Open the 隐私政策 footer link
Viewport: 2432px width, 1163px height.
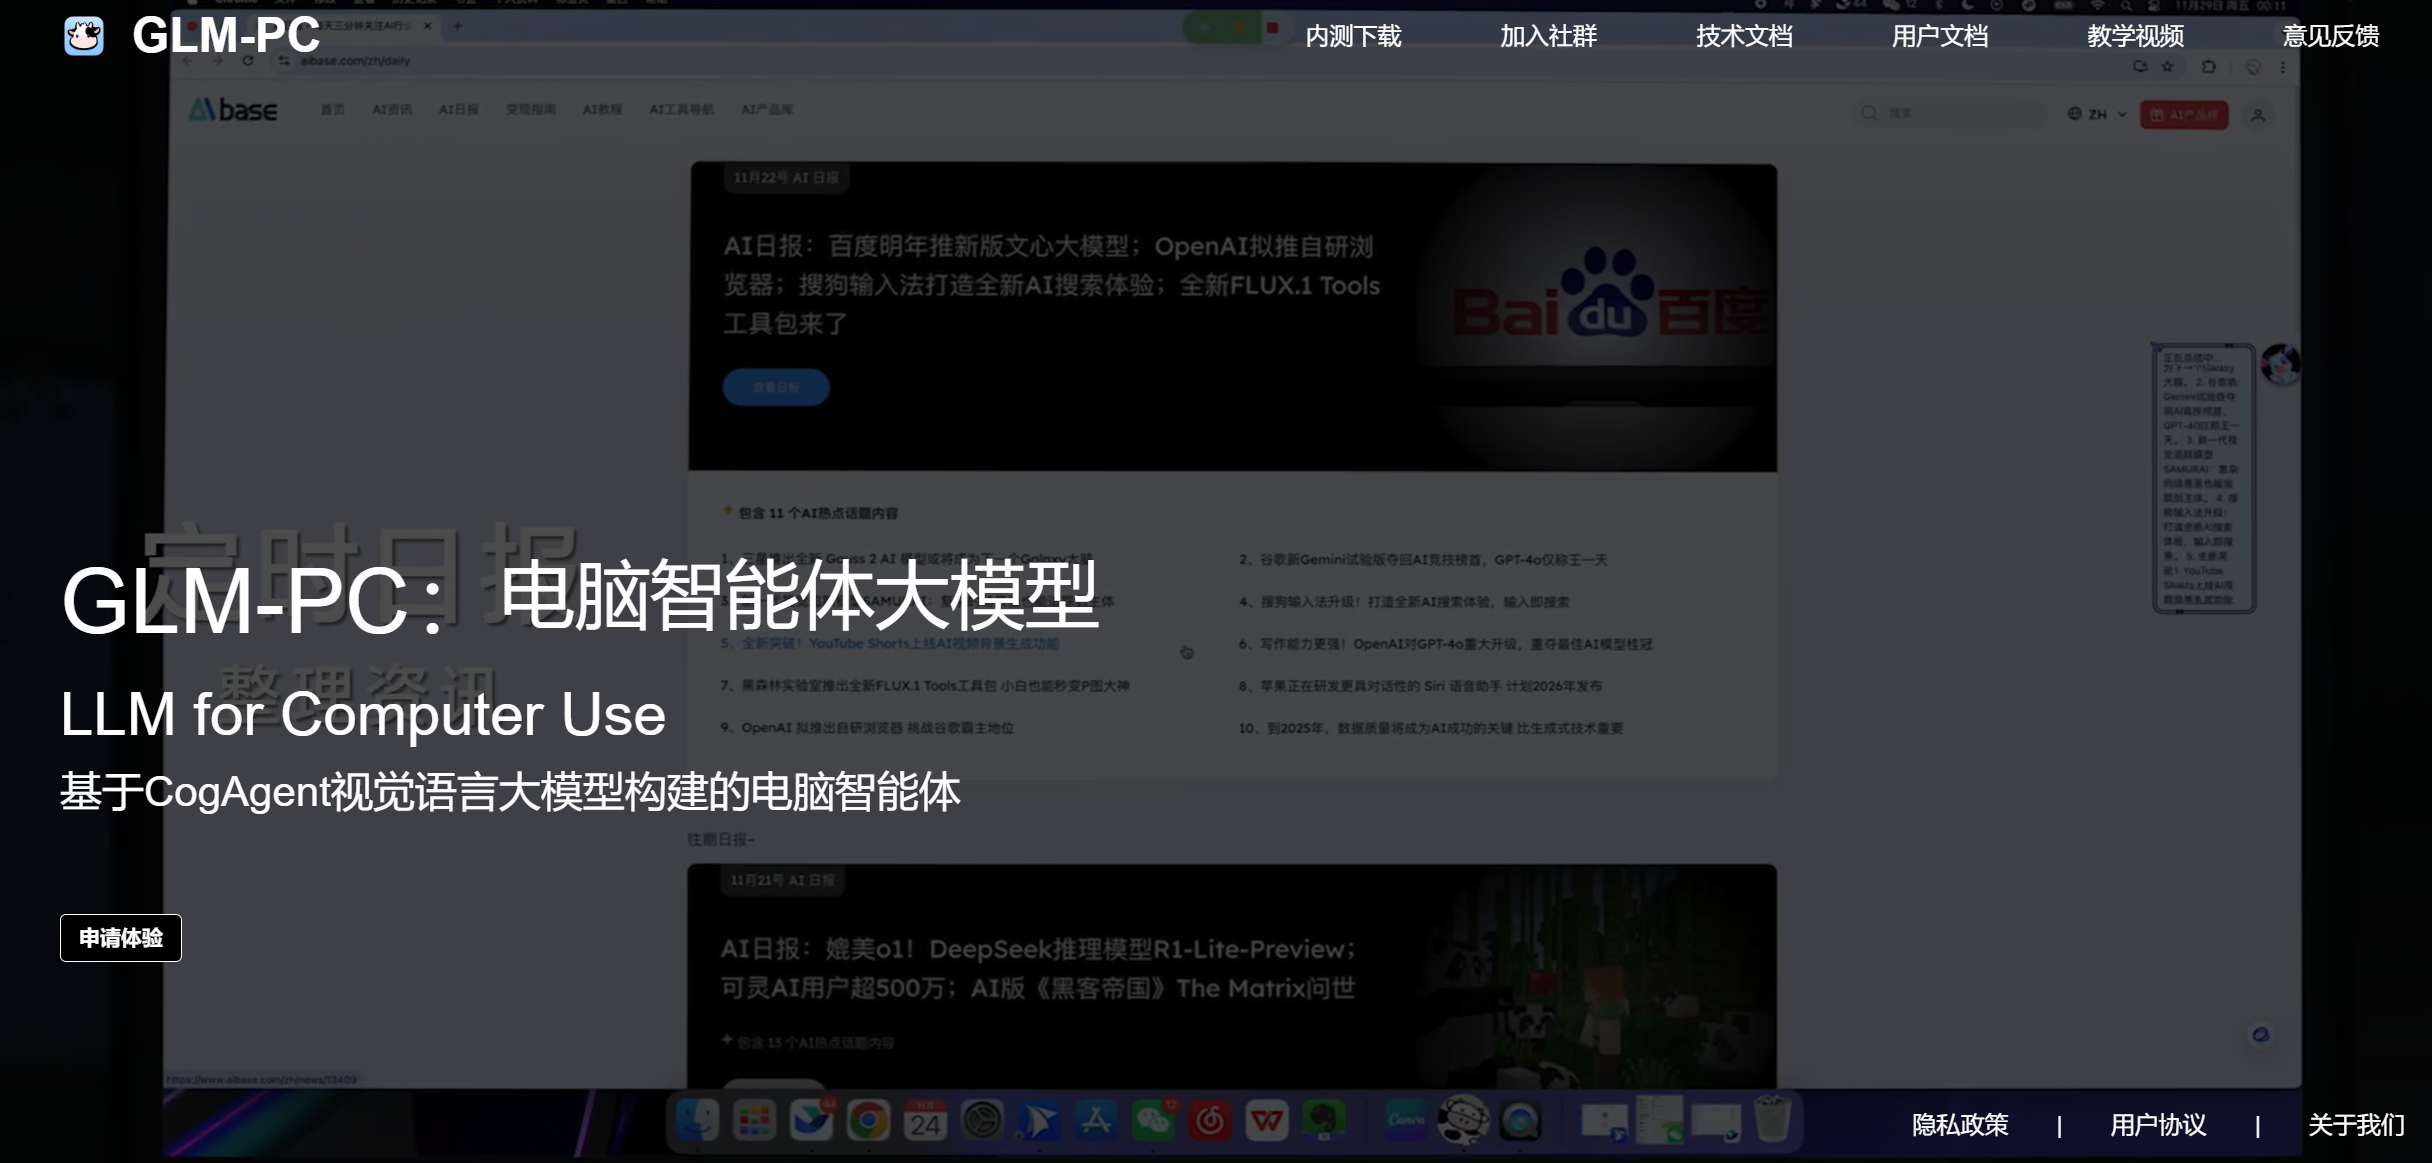pos(1959,1125)
